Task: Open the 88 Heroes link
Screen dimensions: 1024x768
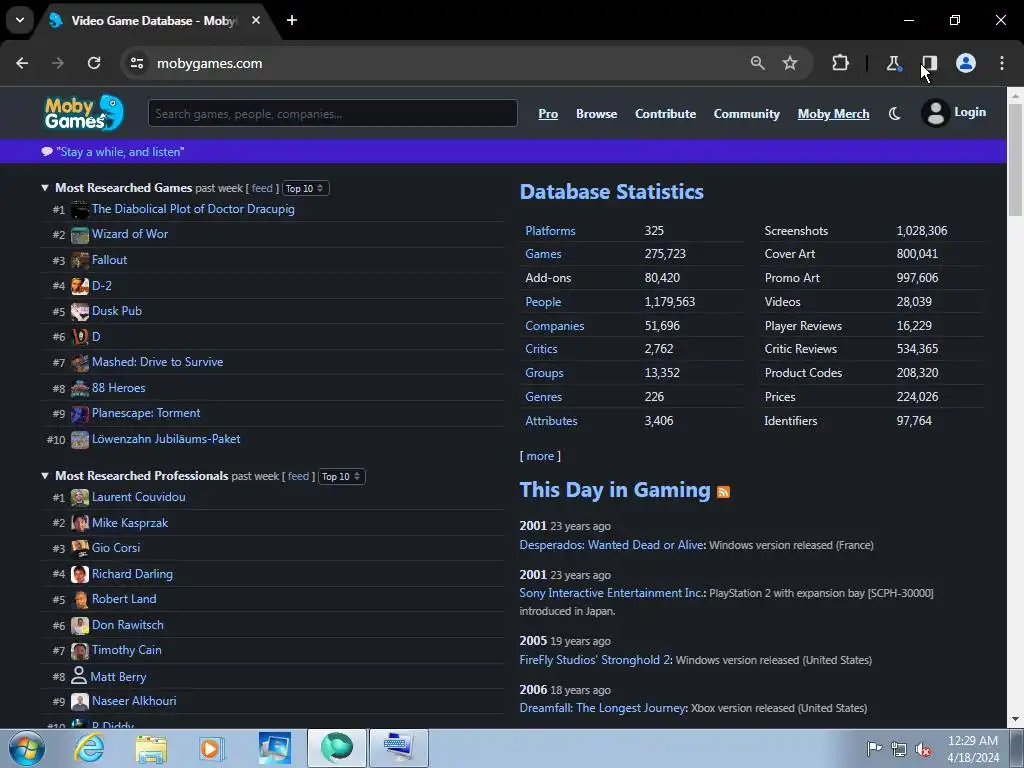Action: [x=119, y=387]
